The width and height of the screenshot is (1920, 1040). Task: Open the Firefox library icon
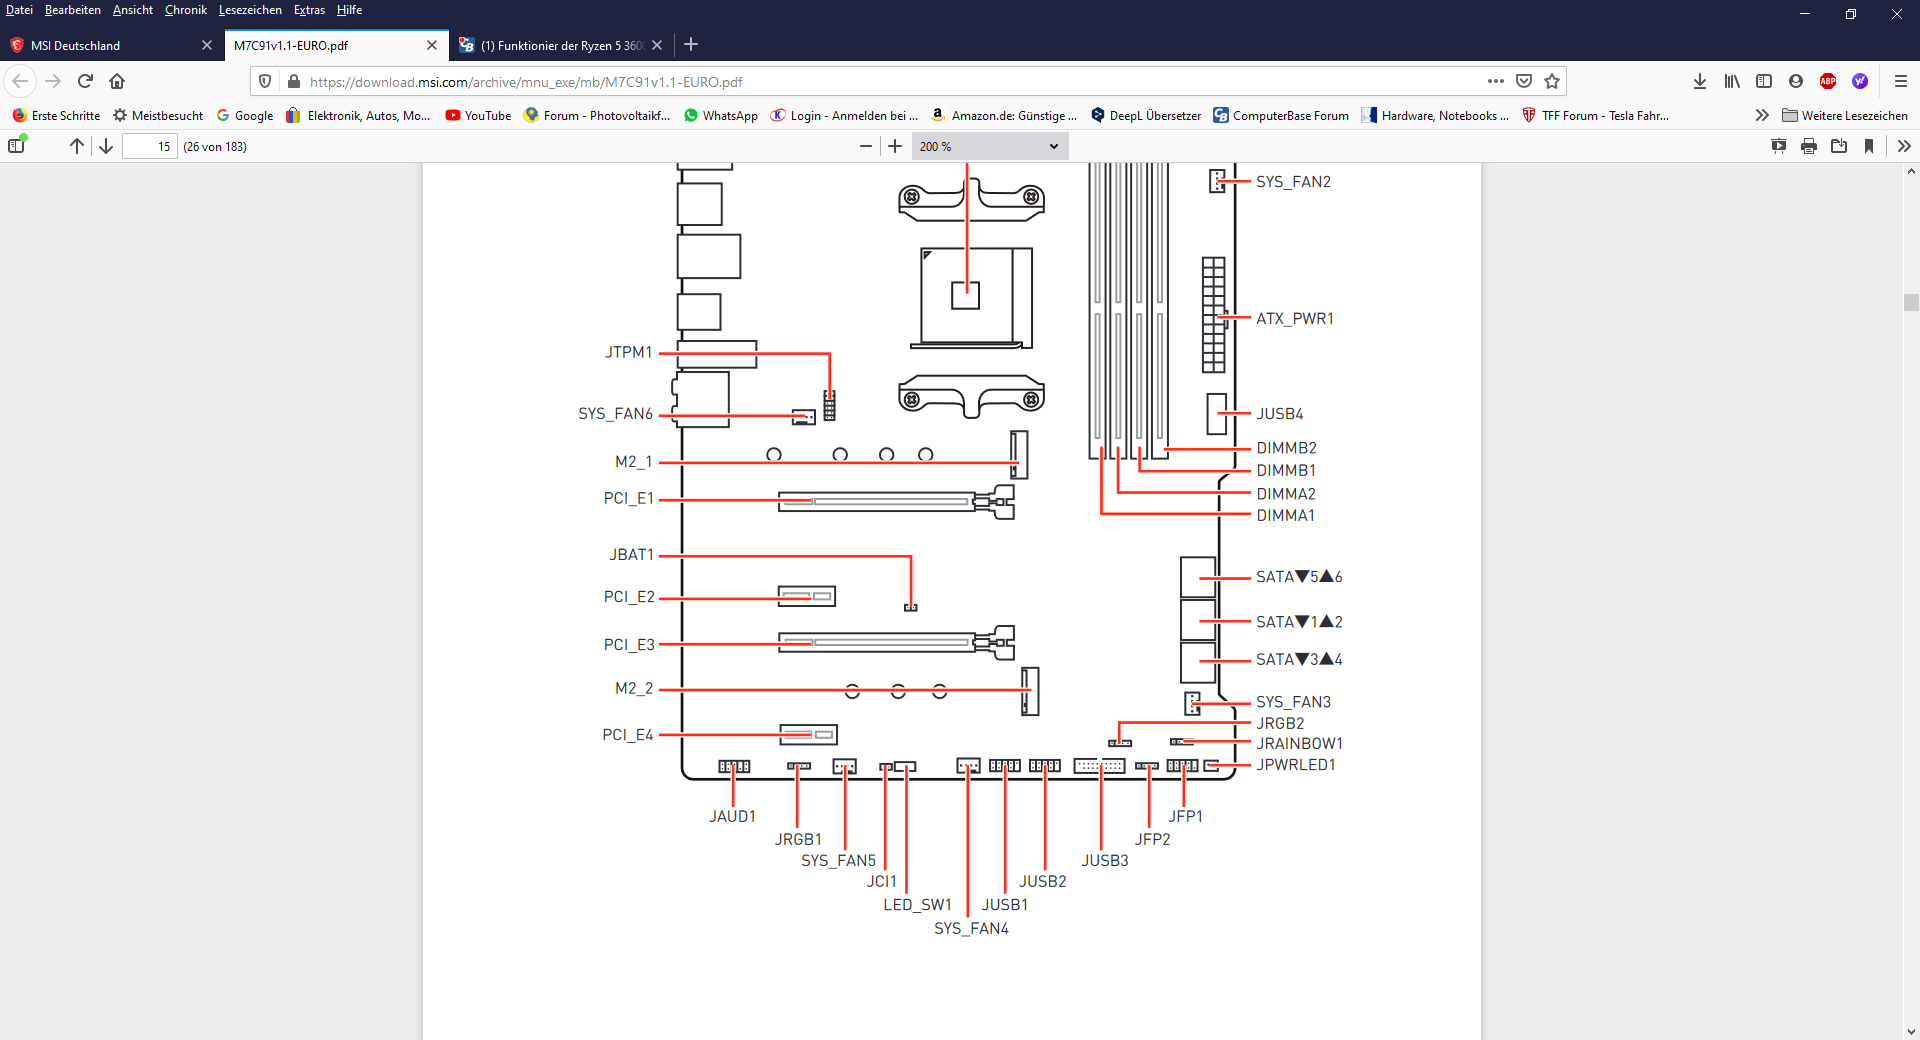point(1732,81)
